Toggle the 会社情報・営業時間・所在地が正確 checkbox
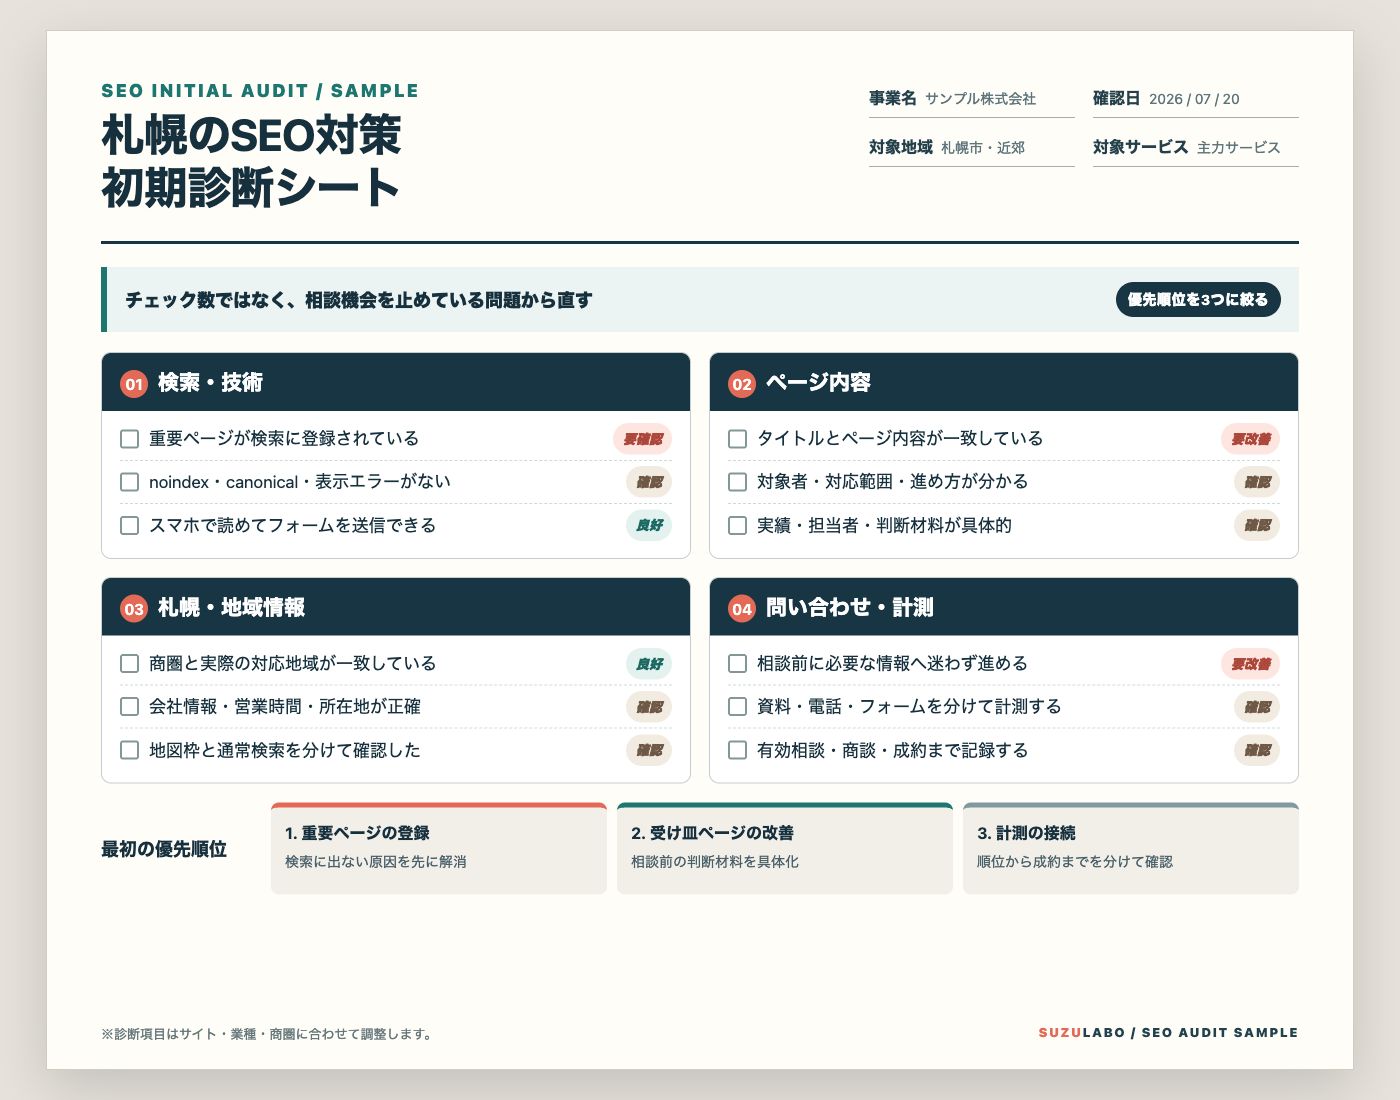The width and height of the screenshot is (1400, 1100). (129, 707)
